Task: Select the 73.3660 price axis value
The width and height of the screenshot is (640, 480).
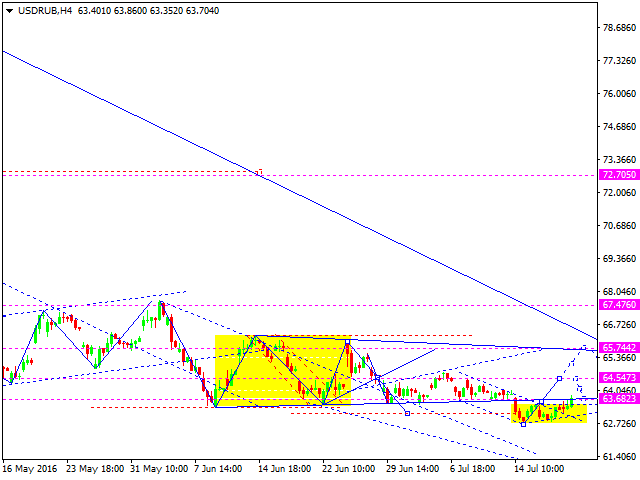Action: tap(619, 159)
